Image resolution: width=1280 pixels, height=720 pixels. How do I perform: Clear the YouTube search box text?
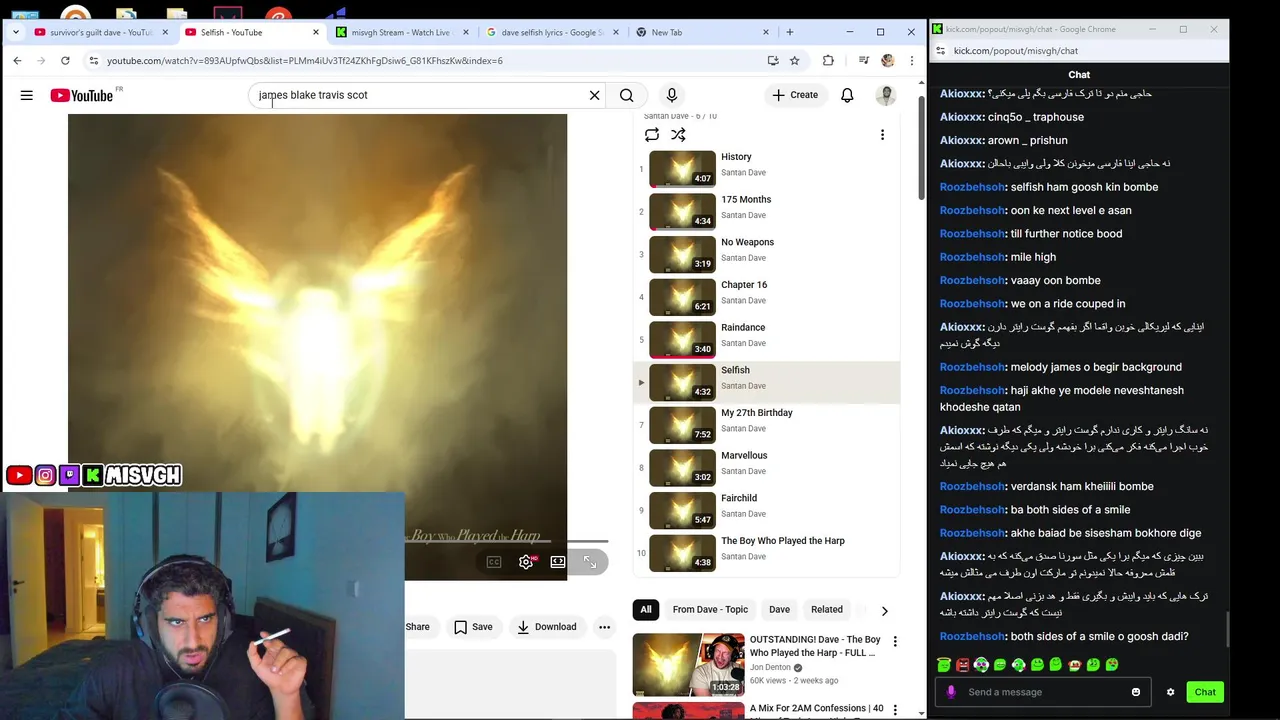(594, 95)
